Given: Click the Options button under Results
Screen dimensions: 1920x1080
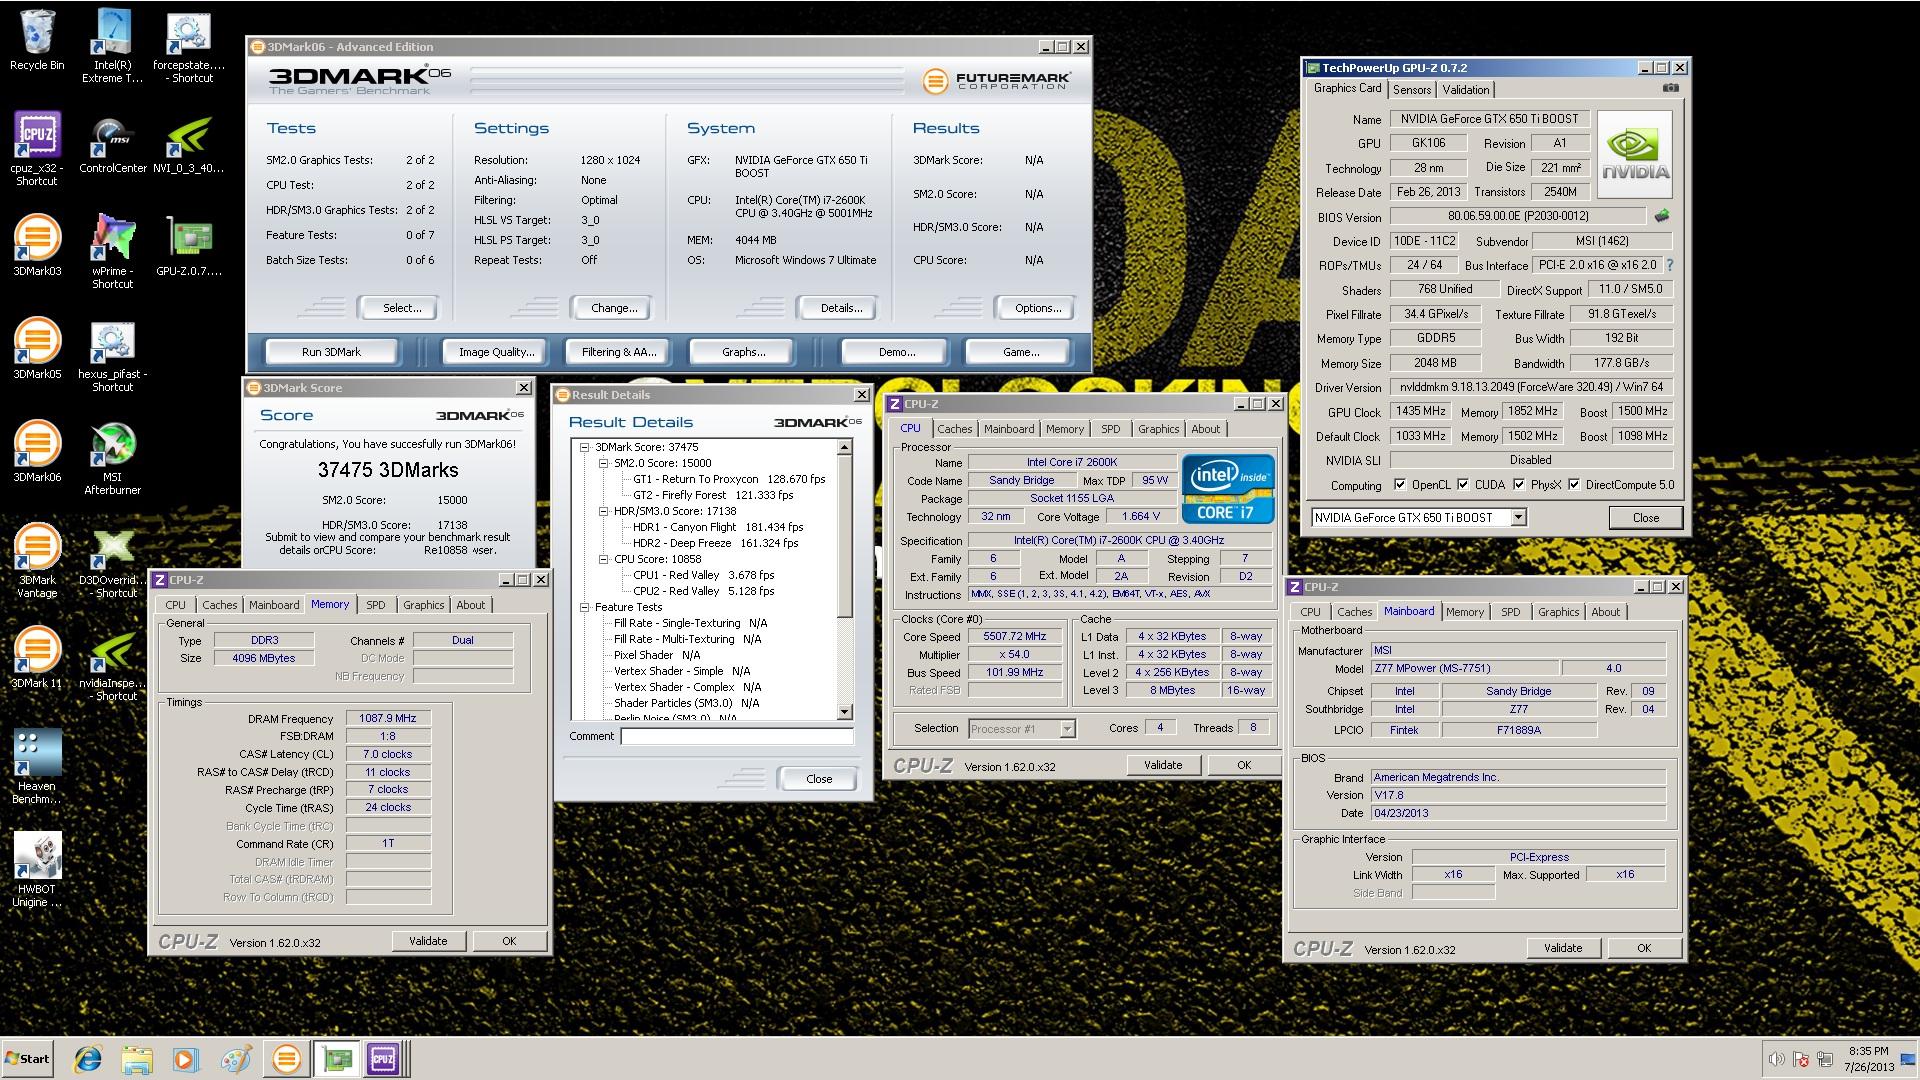Looking at the screenshot, I should tap(1038, 308).
